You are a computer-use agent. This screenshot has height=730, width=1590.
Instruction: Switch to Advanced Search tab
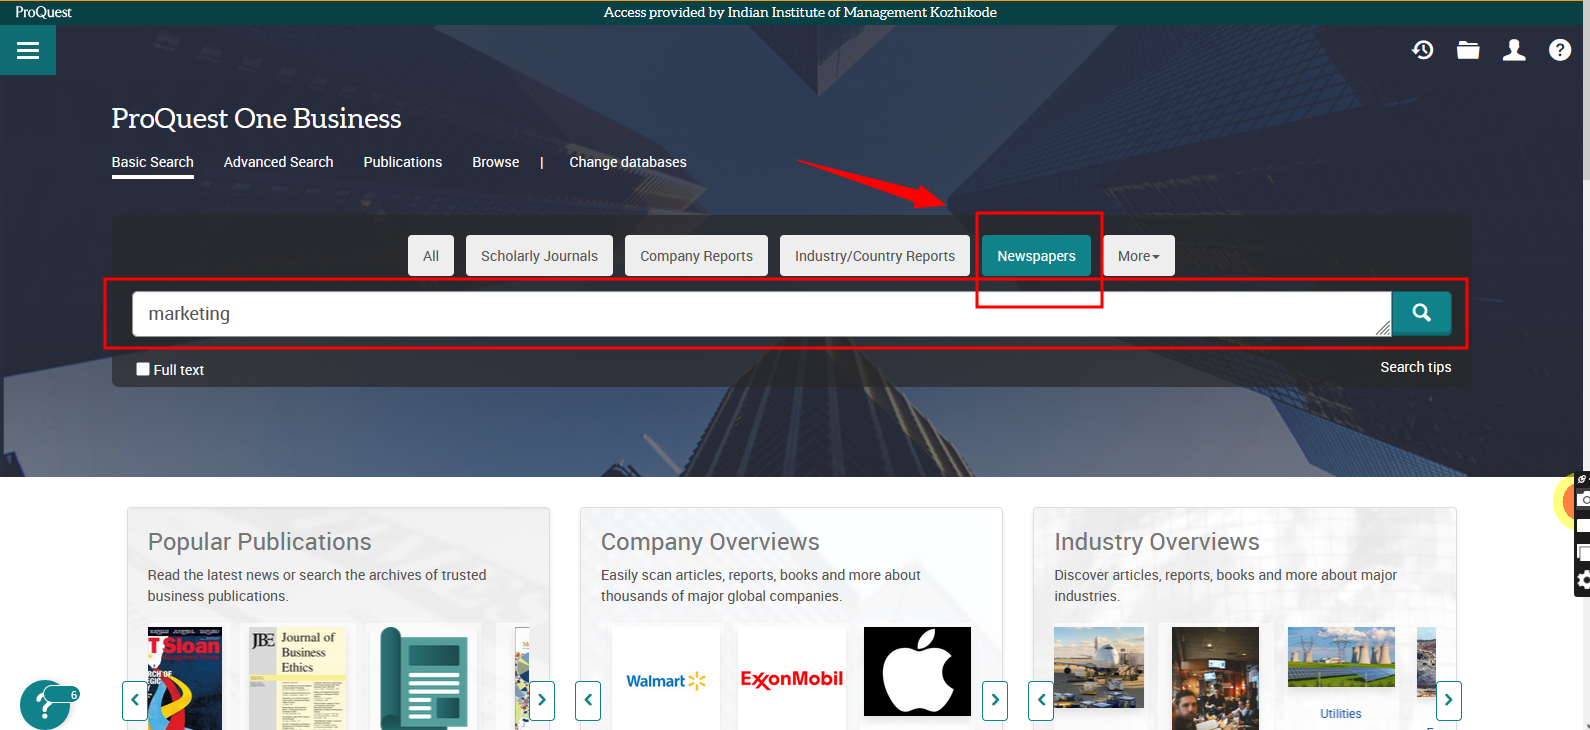(278, 162)
